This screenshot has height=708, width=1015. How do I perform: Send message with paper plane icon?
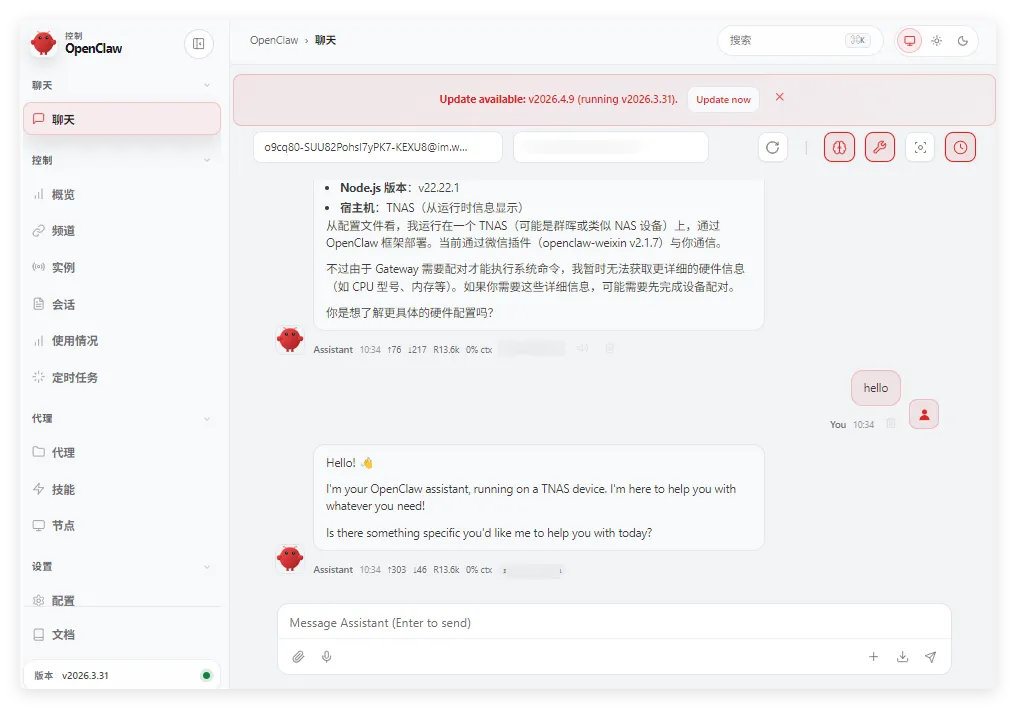(931, 657)
